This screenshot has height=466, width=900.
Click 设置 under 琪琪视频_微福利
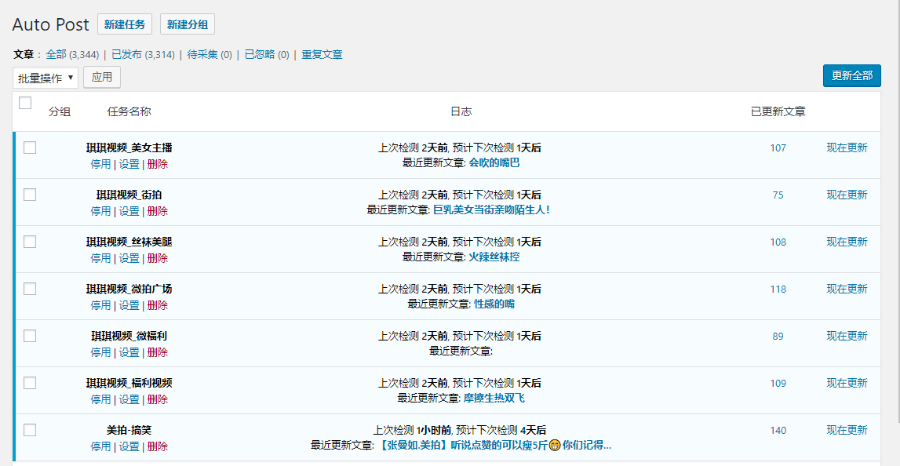coord(129,352)
